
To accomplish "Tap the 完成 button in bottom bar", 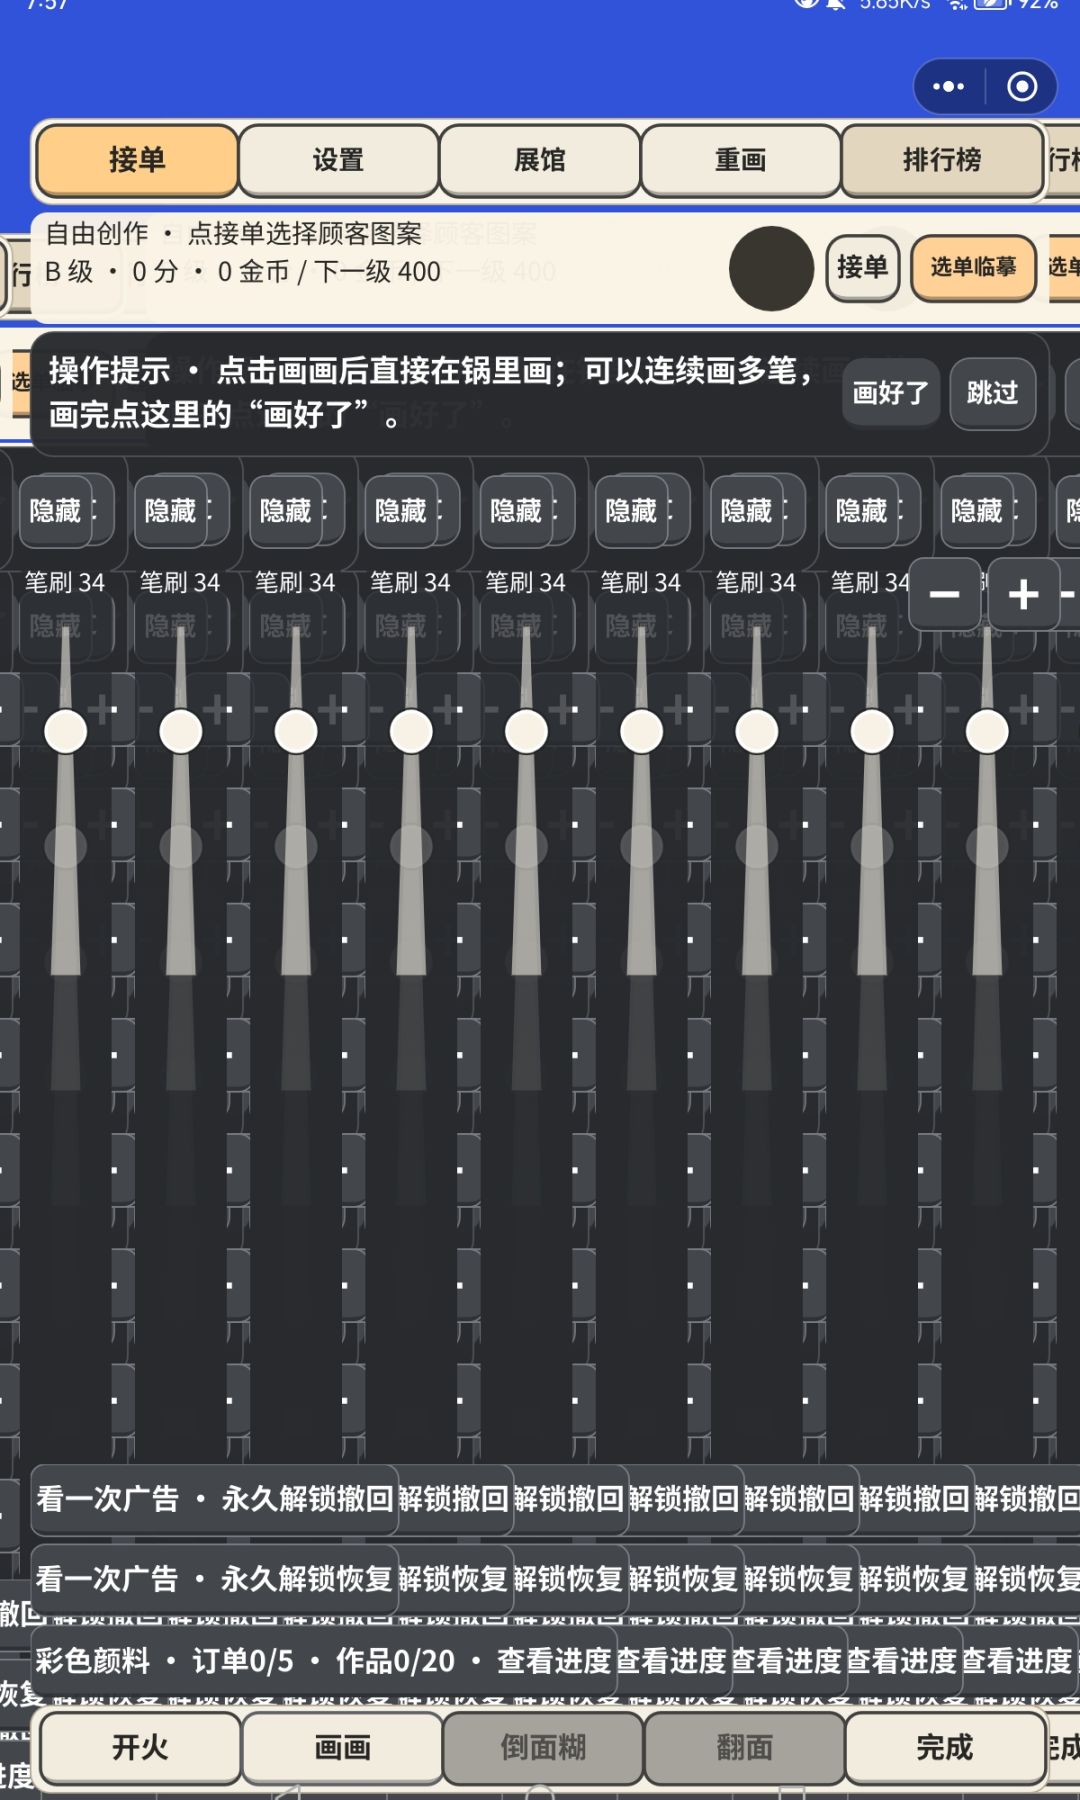I will point(945,1747).
